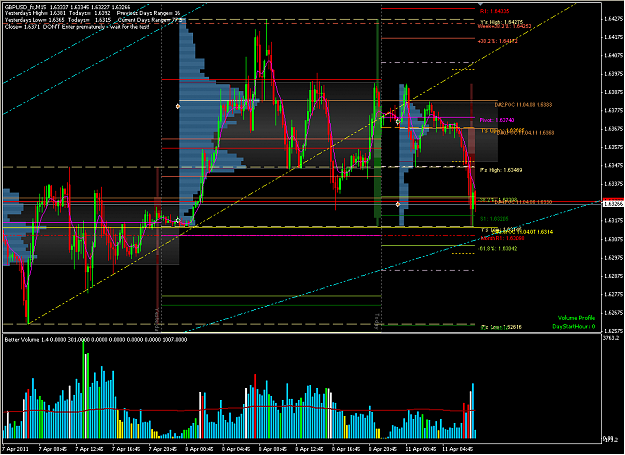
Task: Click the 'DONT Enter prematurely' comment line
Action: pyautogui.click(x=77, y=27)
